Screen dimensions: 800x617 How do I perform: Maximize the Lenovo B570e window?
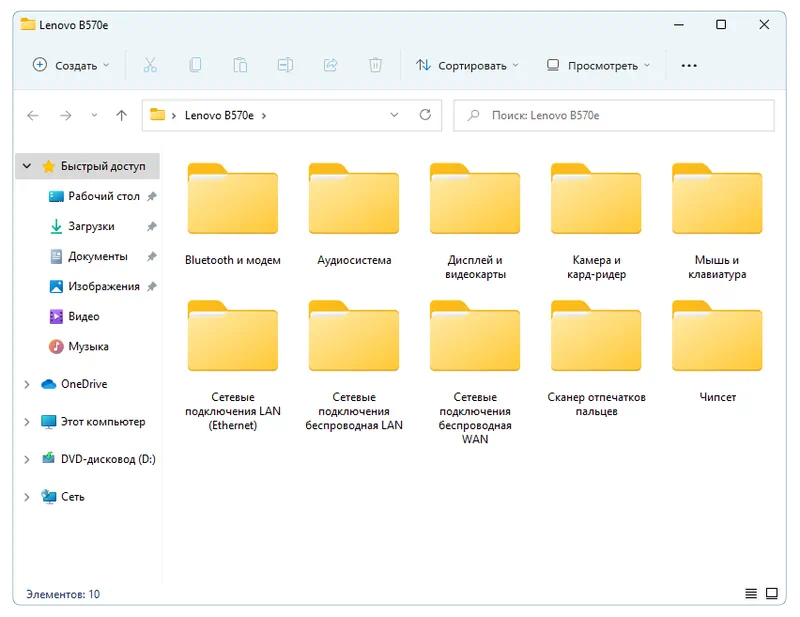[721, 24]
